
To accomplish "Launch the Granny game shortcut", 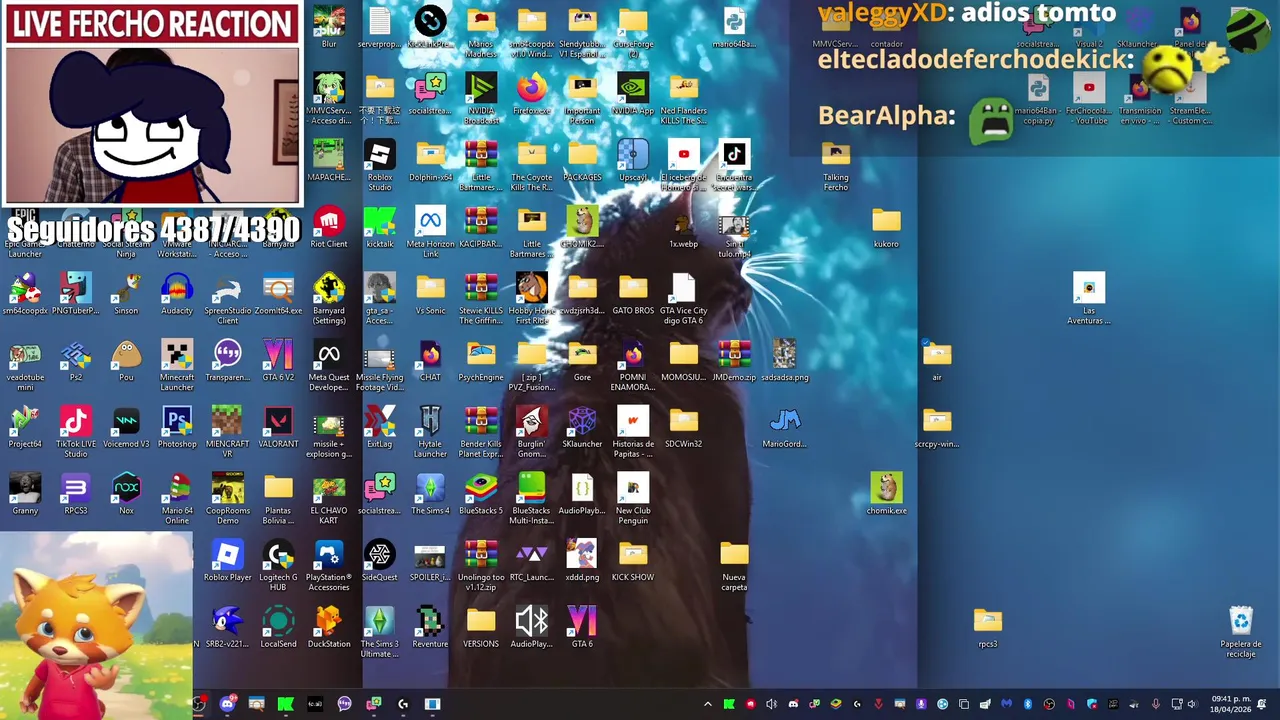I will [25, 494].
